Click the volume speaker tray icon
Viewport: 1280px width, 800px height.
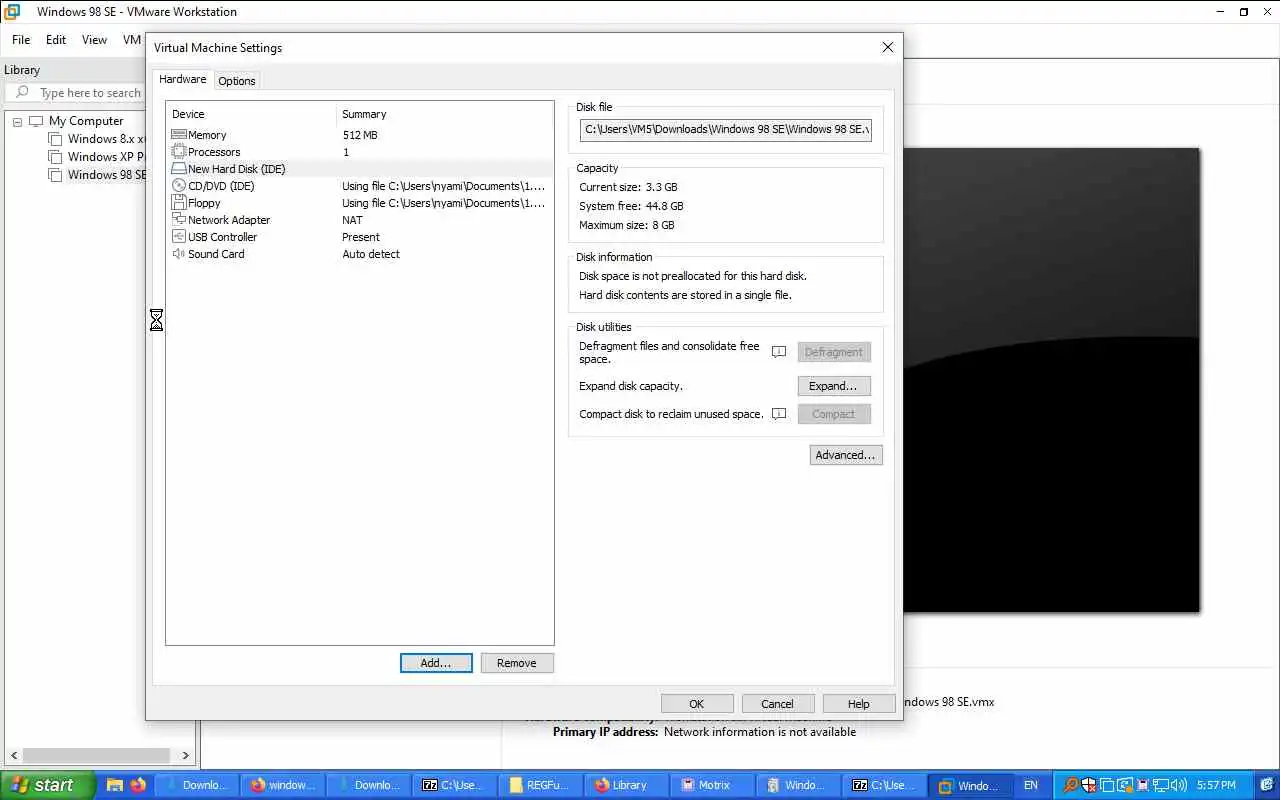pos(1179,785)
